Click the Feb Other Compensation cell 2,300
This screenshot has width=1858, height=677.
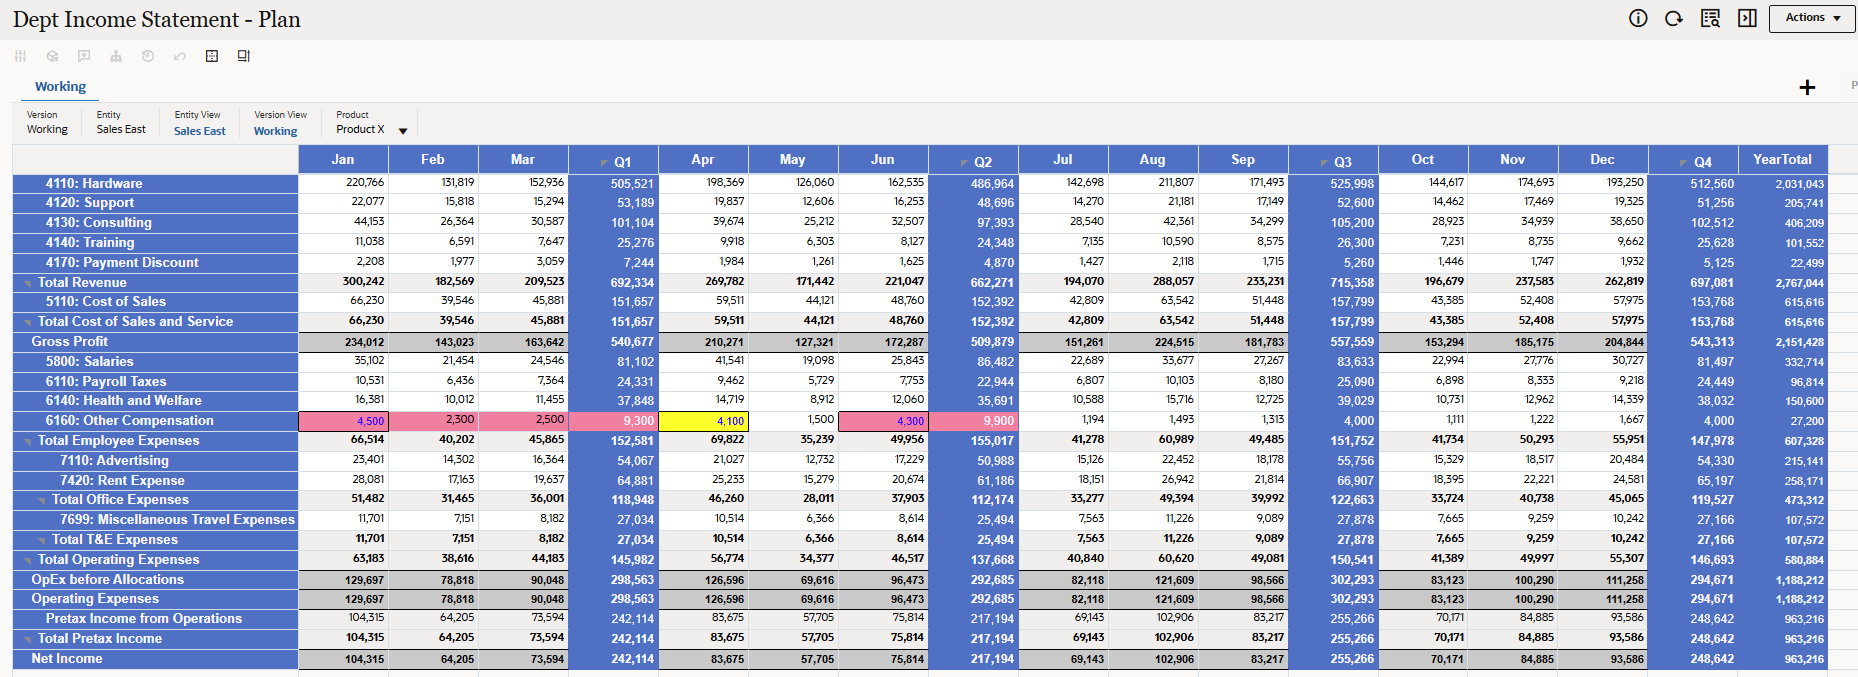tap(433, 421)
